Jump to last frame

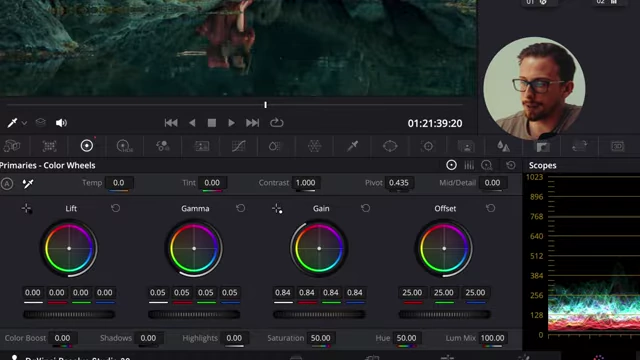(252, 122)
